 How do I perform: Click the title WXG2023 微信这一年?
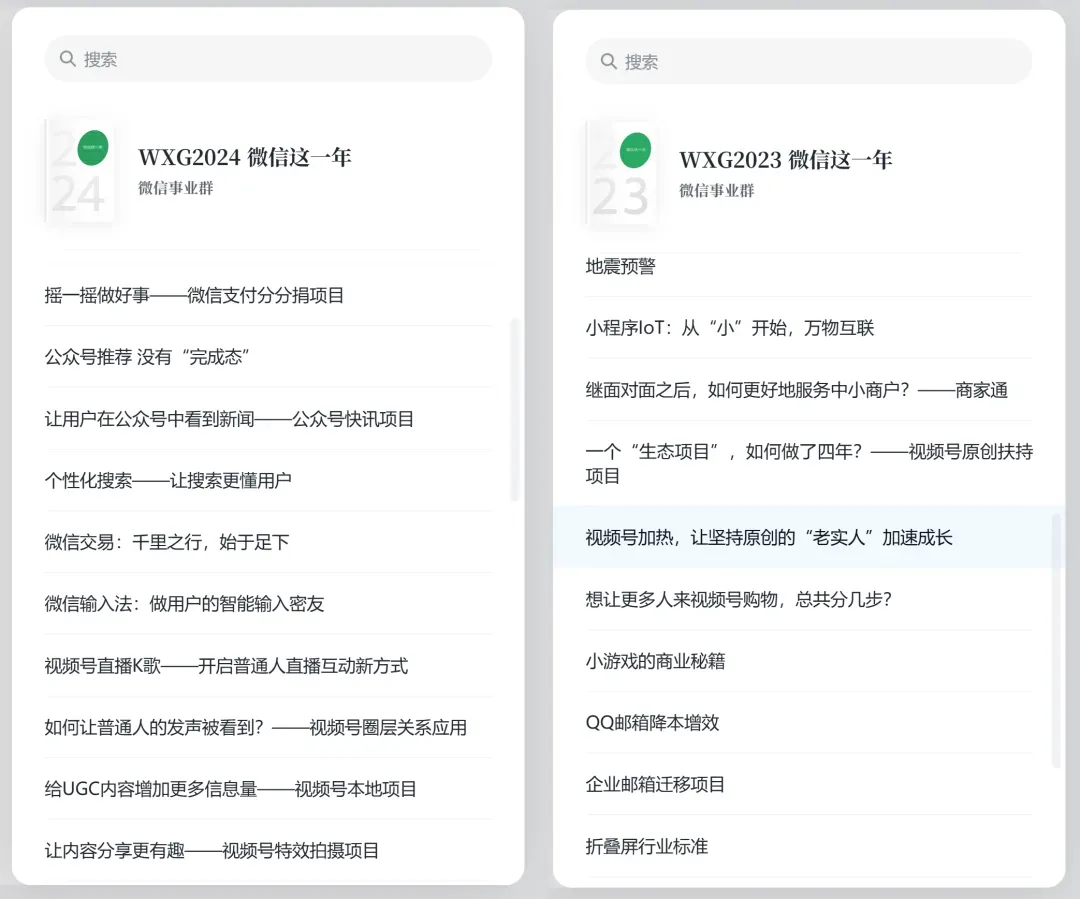pos(786,160)
